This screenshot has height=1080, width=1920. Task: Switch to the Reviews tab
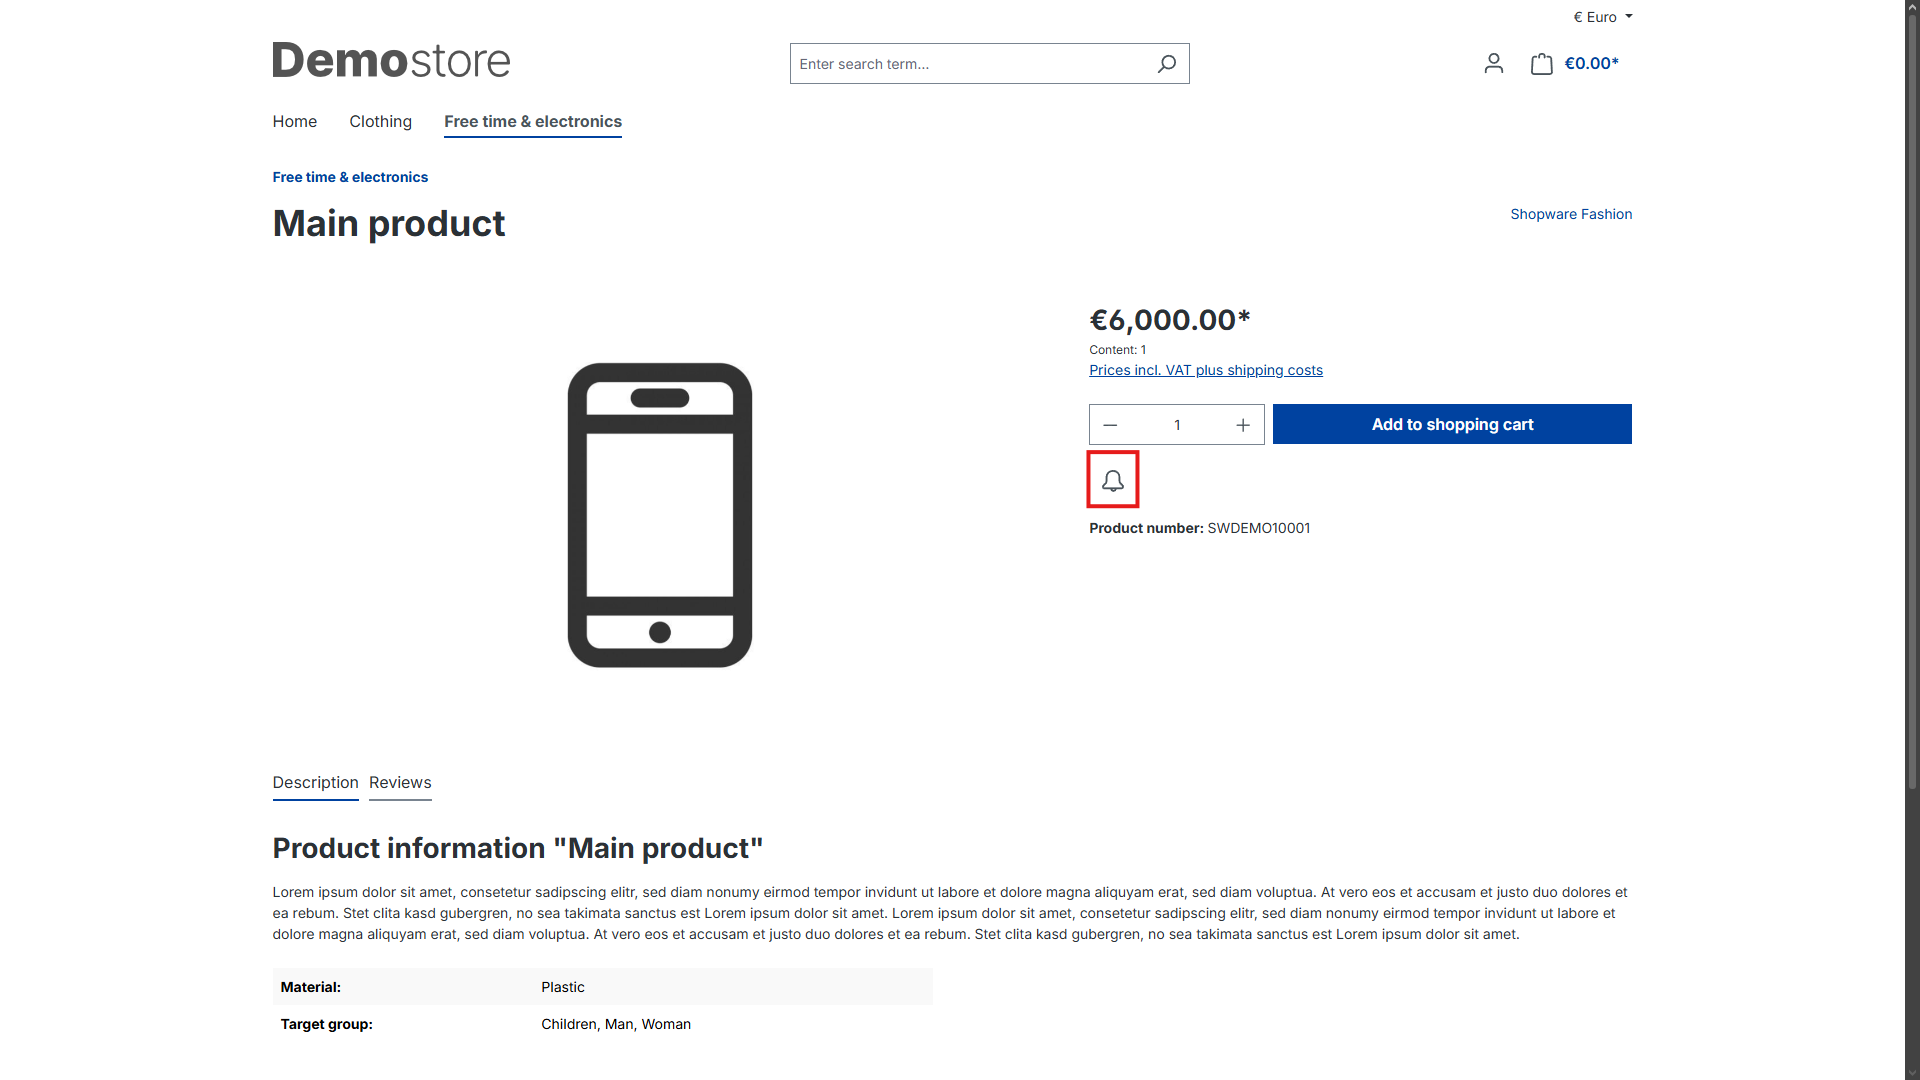400,782
